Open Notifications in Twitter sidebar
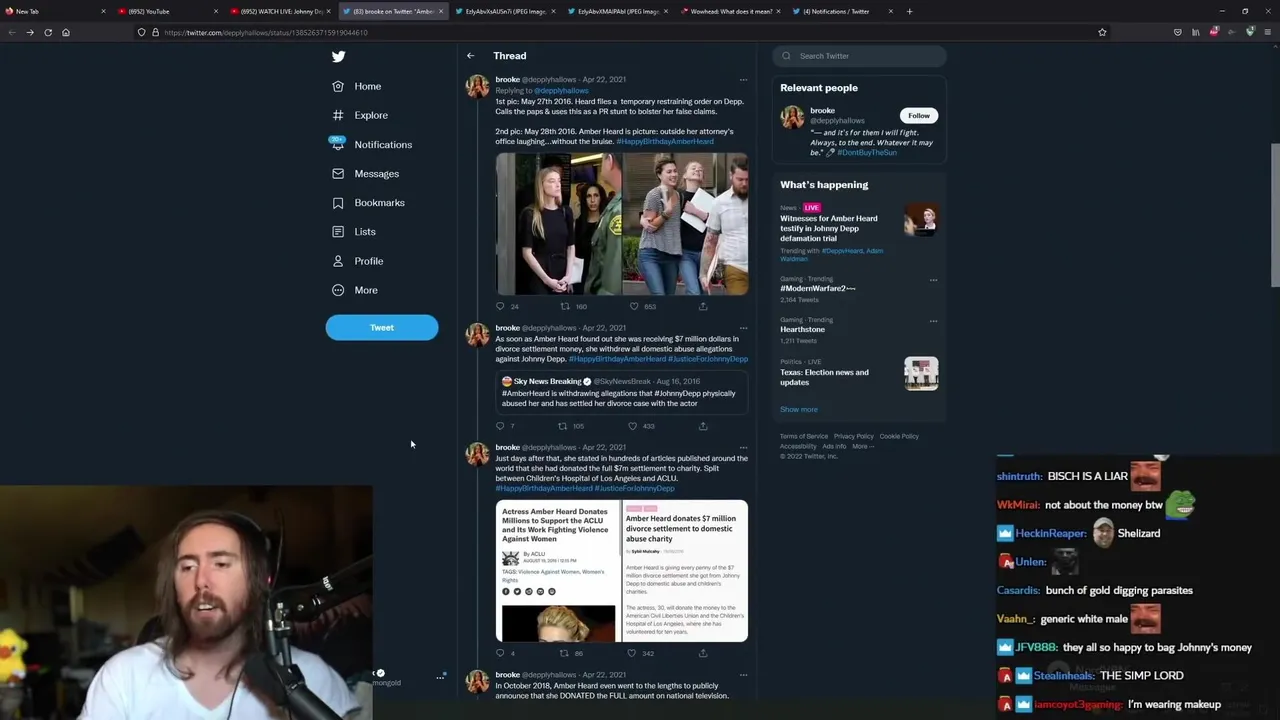Viewport: 1280px width, 720px height. pyautogui.click(x=371, y=144)
